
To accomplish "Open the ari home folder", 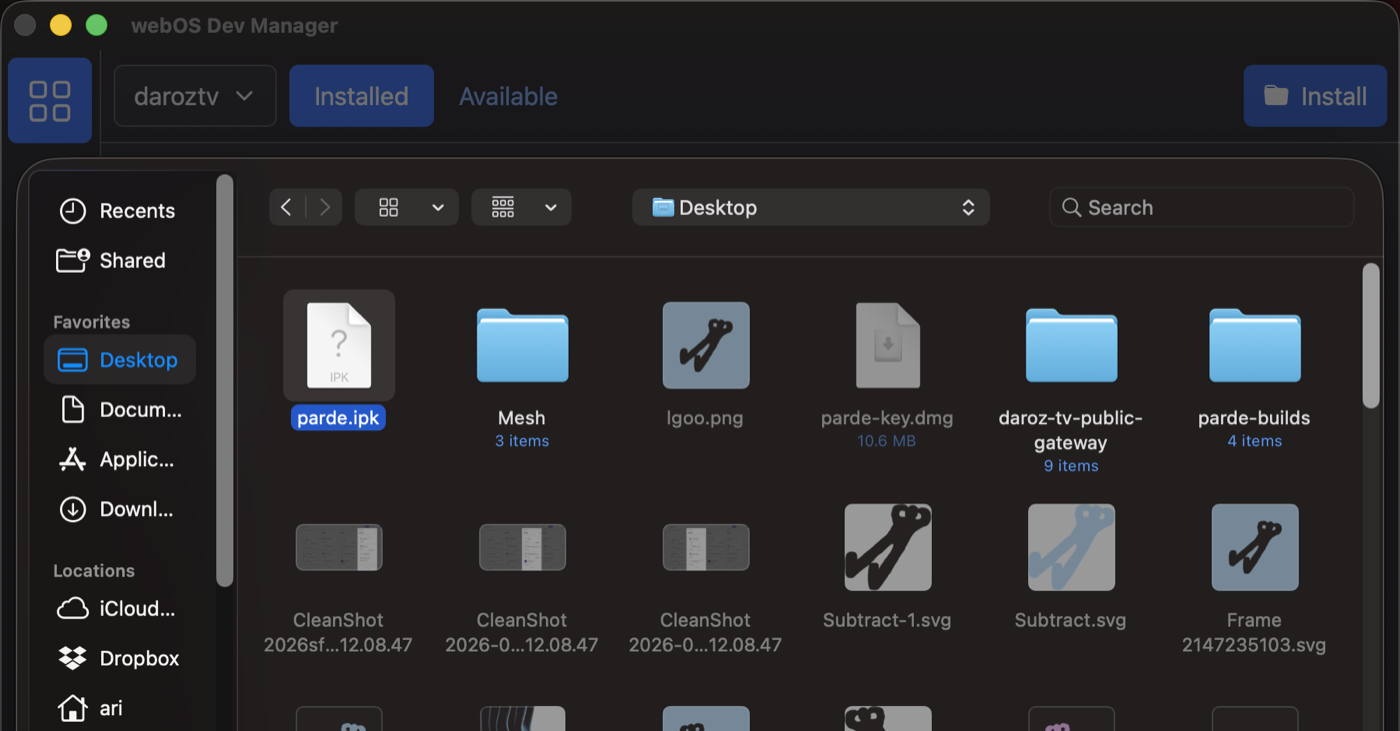I will [x=120, y=708].
